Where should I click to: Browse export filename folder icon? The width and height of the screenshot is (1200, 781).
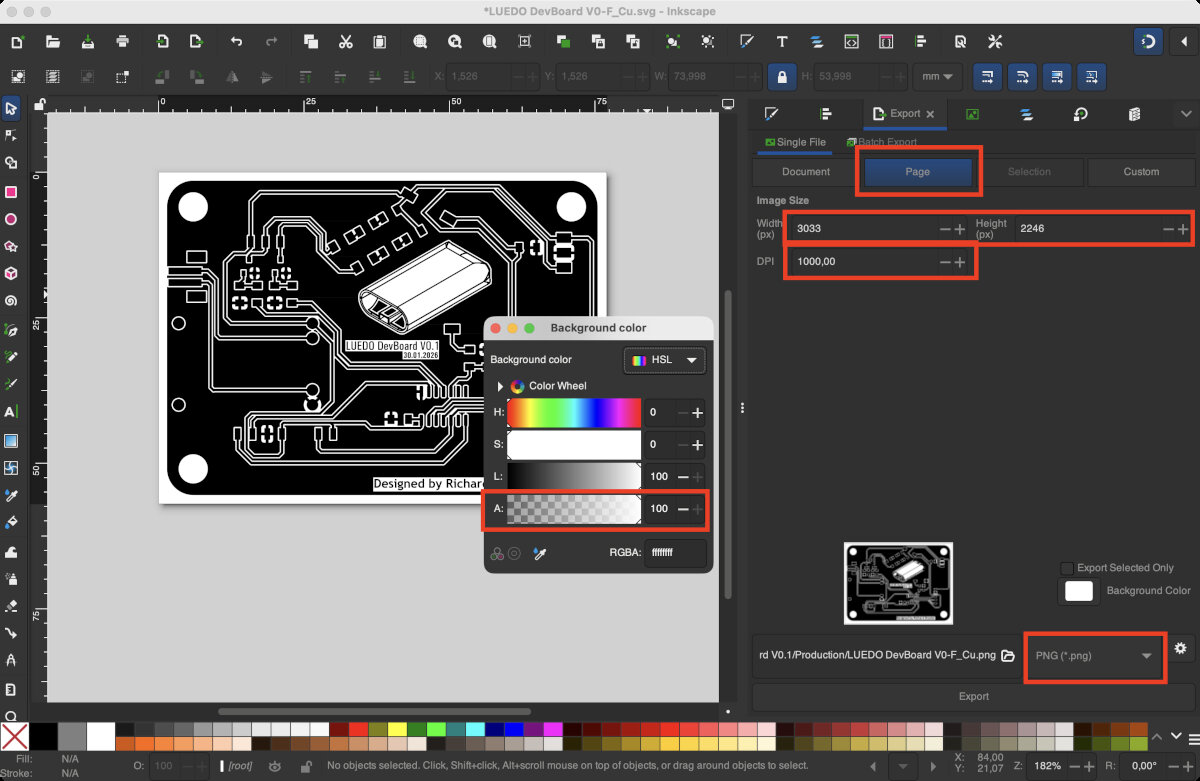[1008, 655]
